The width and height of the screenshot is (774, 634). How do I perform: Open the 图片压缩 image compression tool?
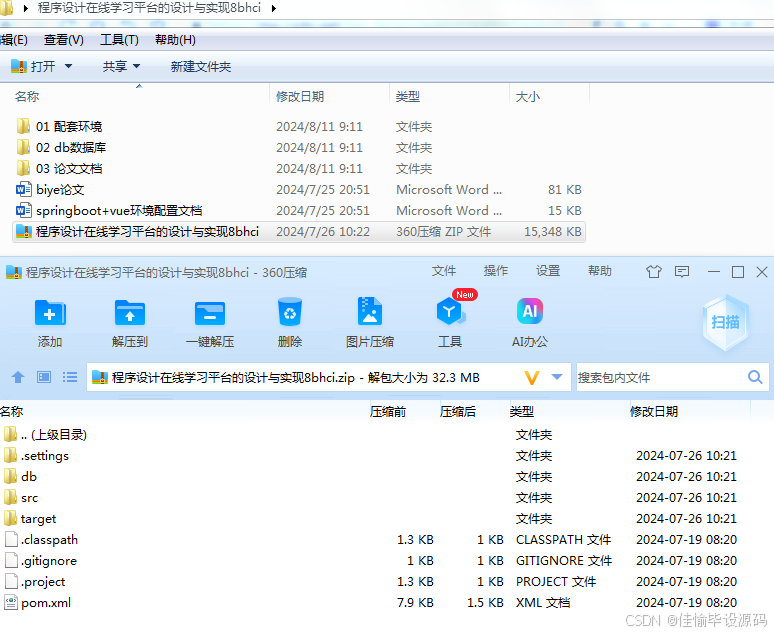pos(370,312)
